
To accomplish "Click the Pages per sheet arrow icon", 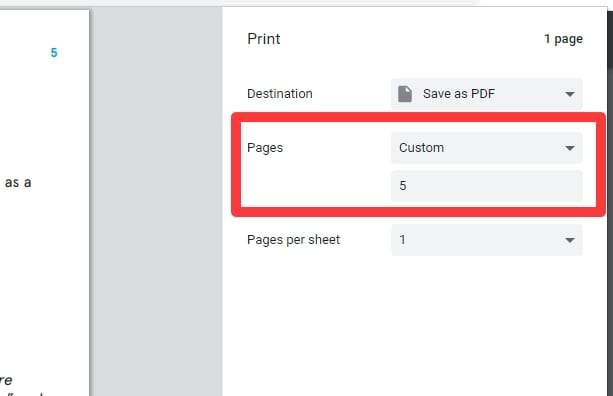I will [570, 240].
